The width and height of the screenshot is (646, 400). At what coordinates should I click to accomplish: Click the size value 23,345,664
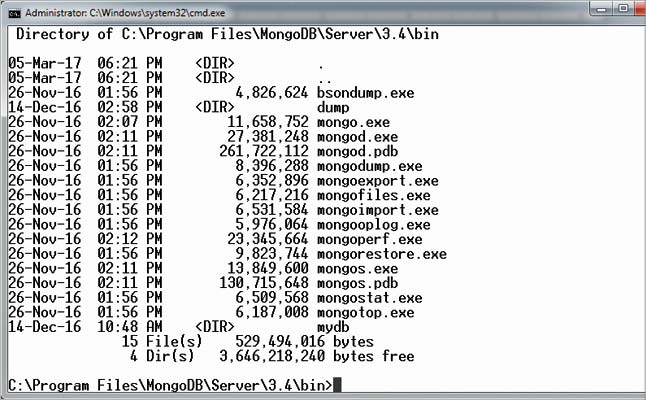pos(268,239)
